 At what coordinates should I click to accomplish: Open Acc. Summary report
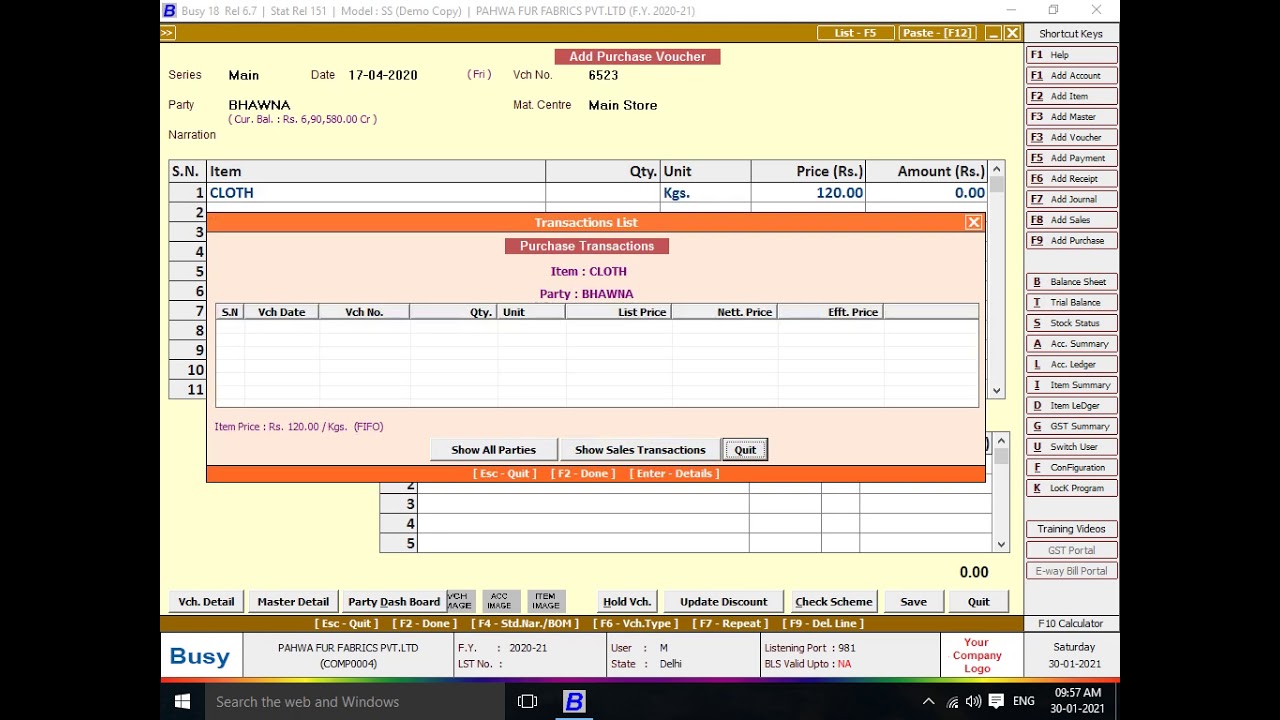(1072, 344)
